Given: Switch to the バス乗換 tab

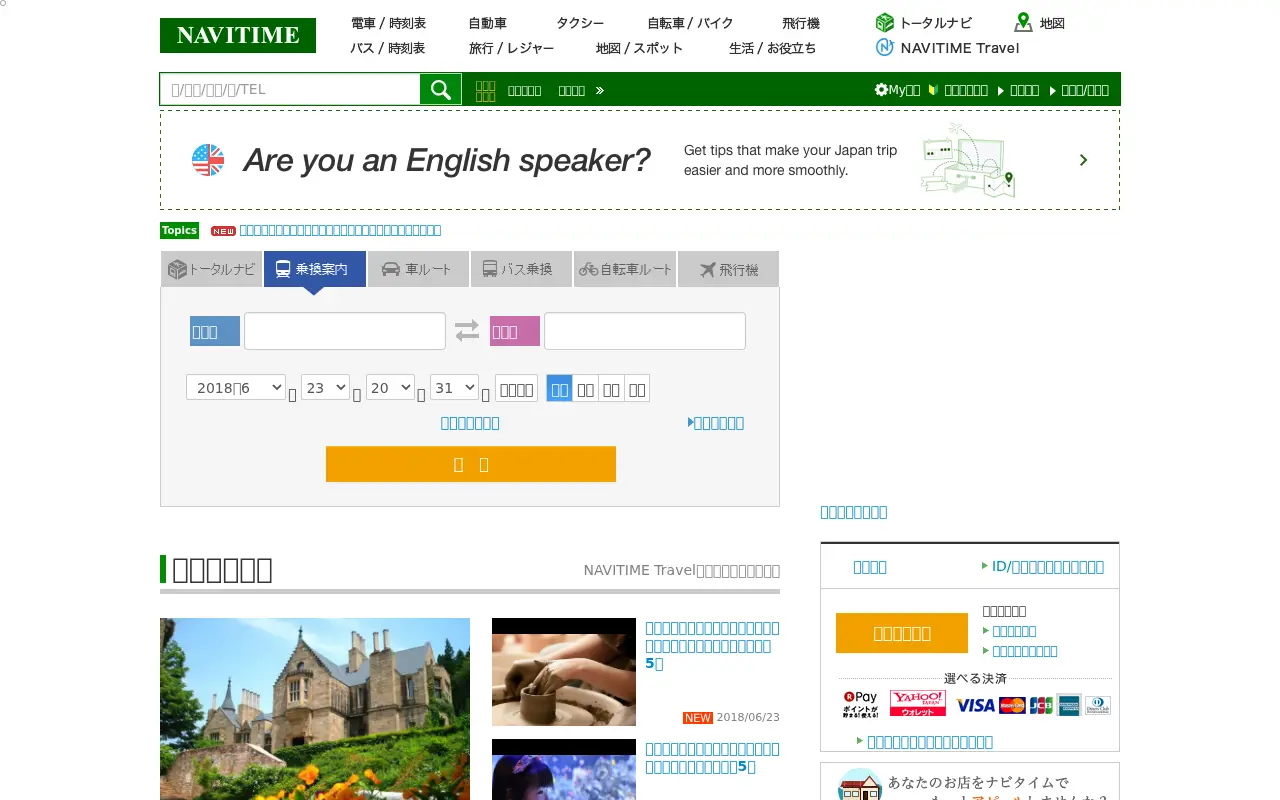Looking at the screenshot, I should tap(521, 269).
